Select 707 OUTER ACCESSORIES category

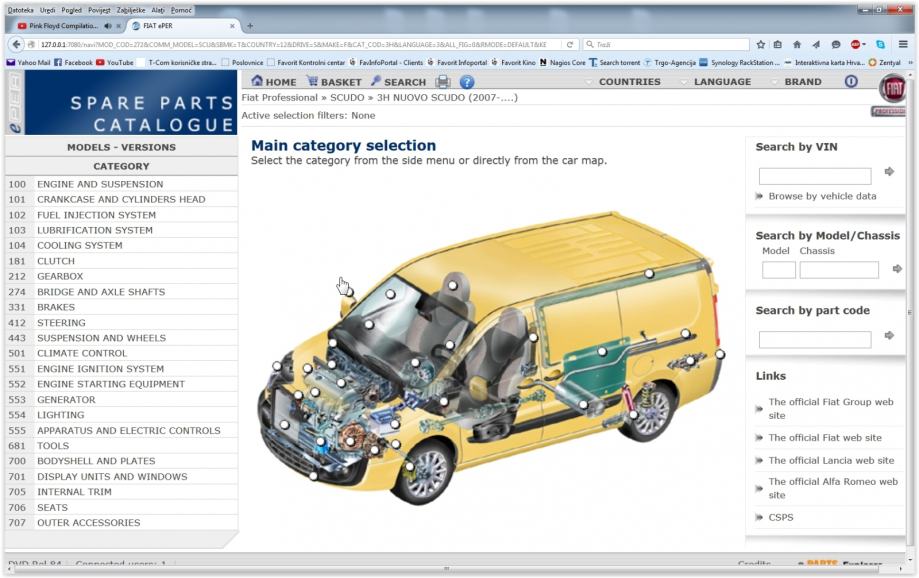pos(121,523)
